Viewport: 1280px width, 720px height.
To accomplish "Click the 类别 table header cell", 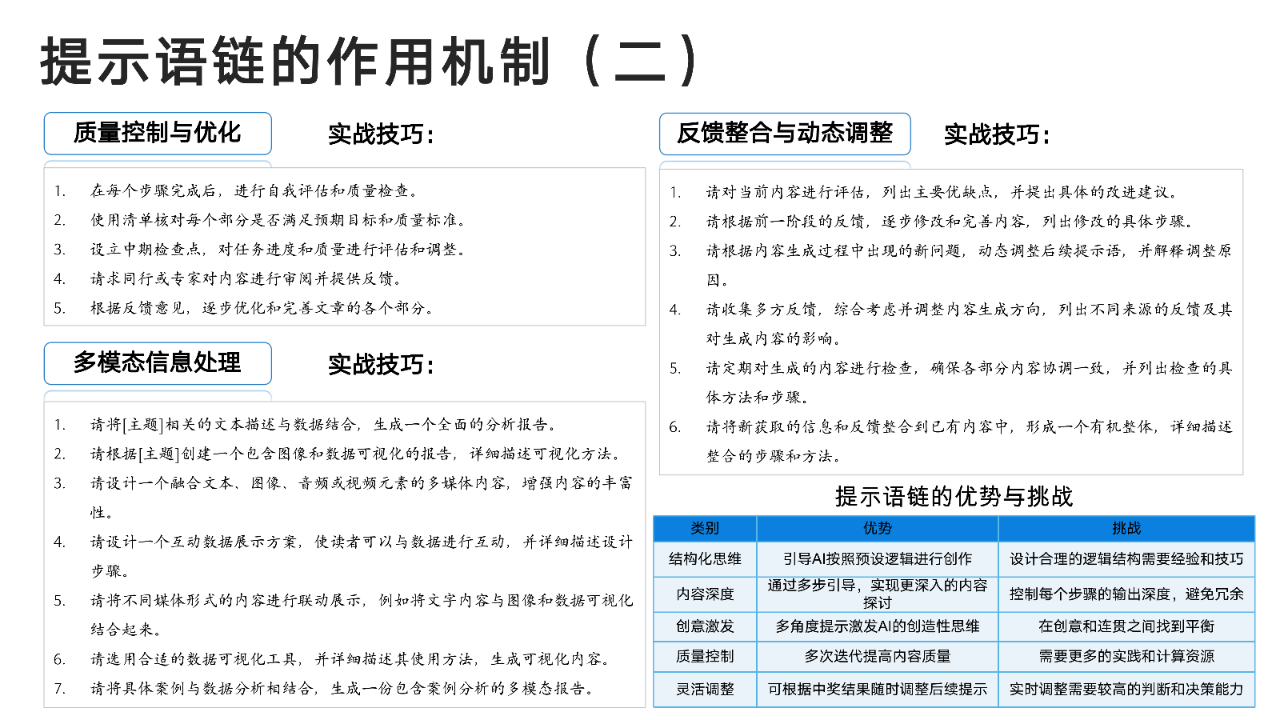I will [704, 528].
